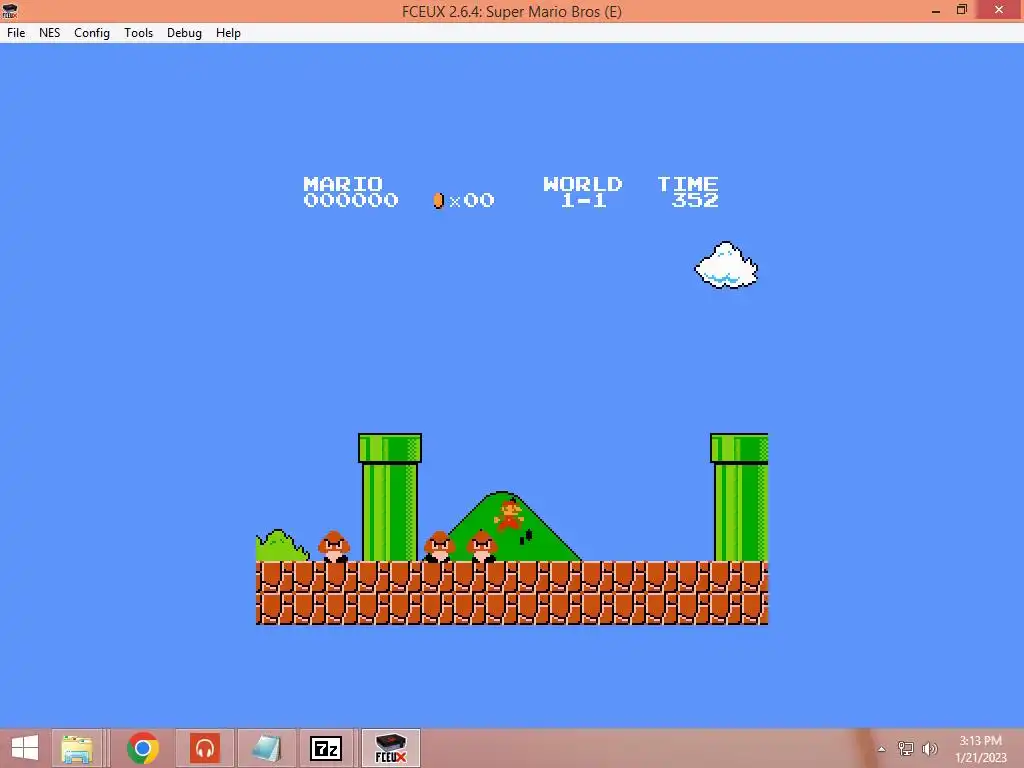Viewport: 1024px width, 768px height.
Task: Click the Mario character in game
Action: (509, 515)
